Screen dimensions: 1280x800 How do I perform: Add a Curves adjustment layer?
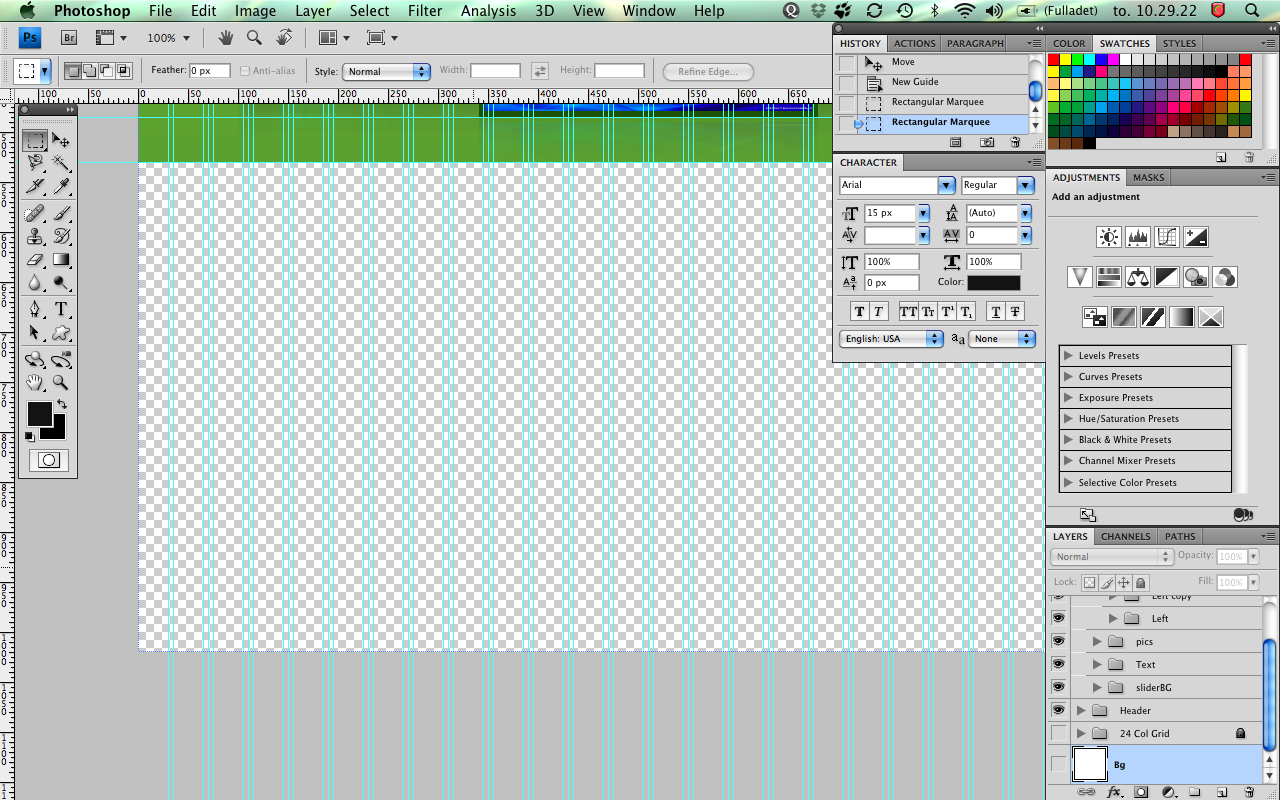point(1167,237)
